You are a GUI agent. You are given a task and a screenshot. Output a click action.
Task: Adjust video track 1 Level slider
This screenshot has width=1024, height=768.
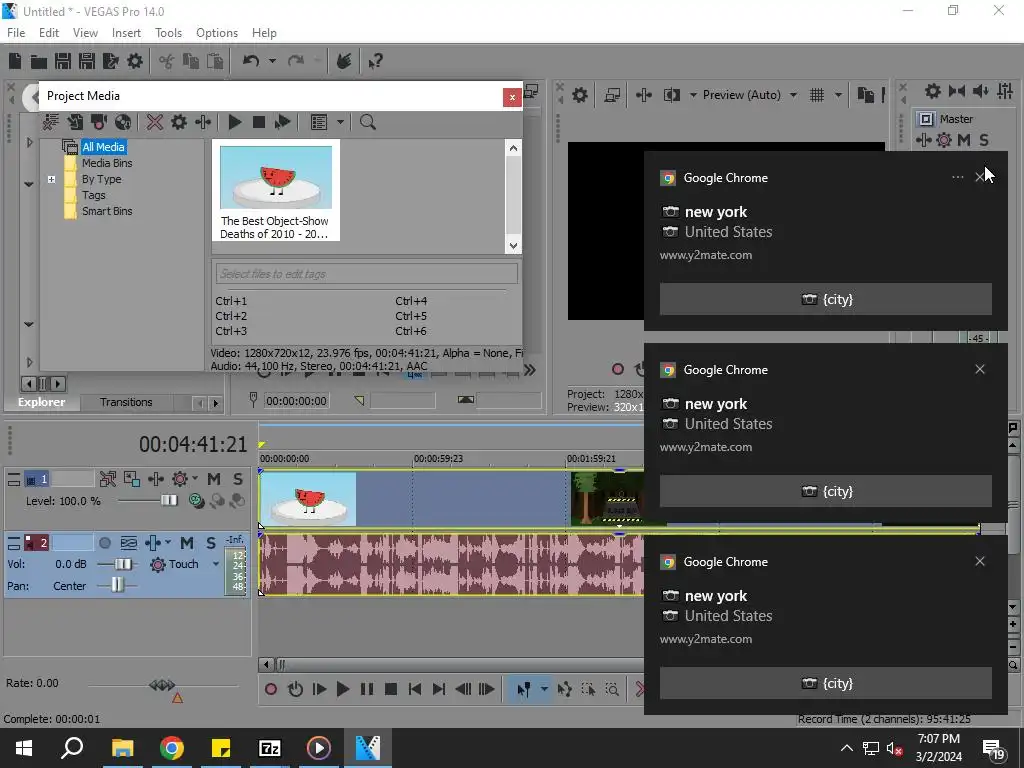(x=168, y=500)
